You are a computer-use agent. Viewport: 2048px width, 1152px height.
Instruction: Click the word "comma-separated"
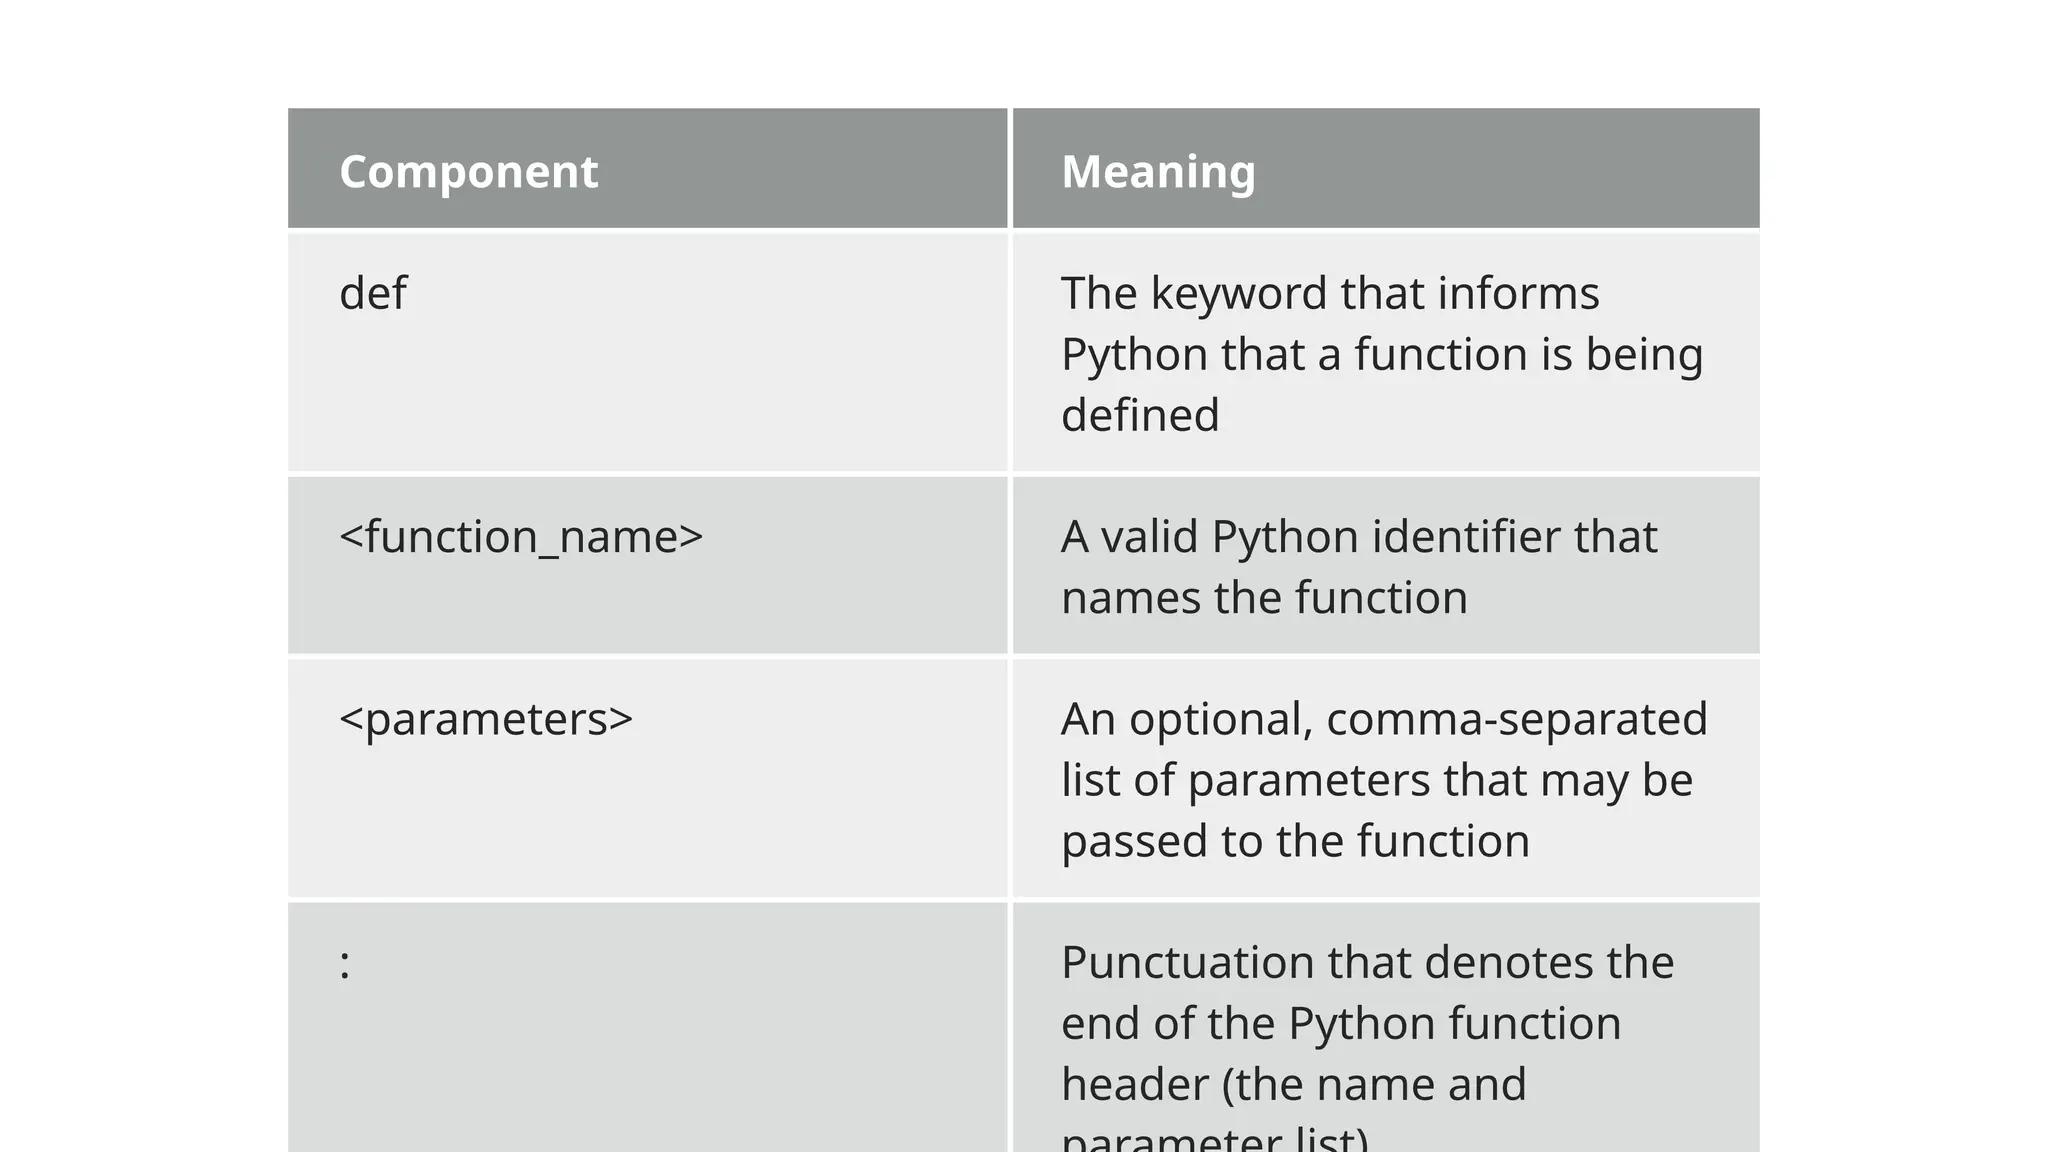pyautogui.click(x=1517, y=720)
